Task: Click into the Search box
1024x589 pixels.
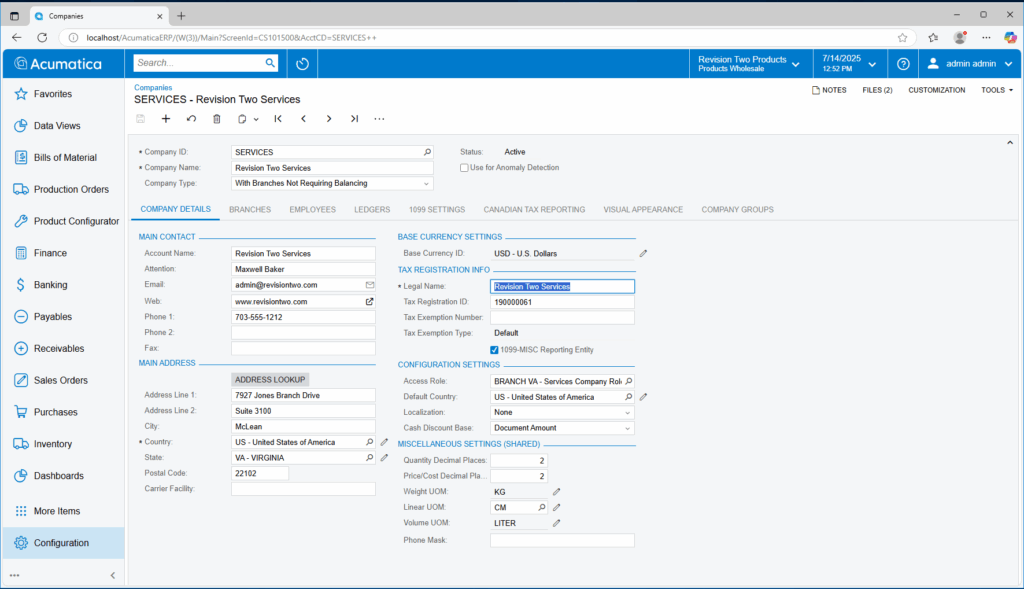Action: [198, 63]
